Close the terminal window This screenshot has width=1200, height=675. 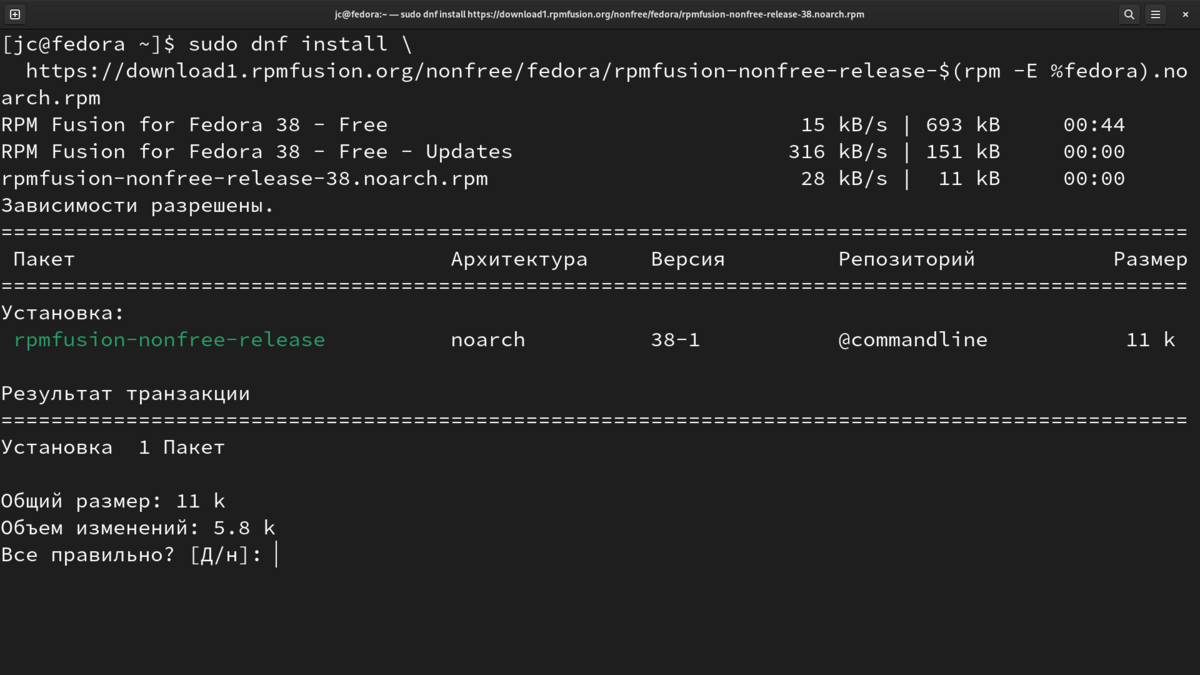pos(1186,14)
